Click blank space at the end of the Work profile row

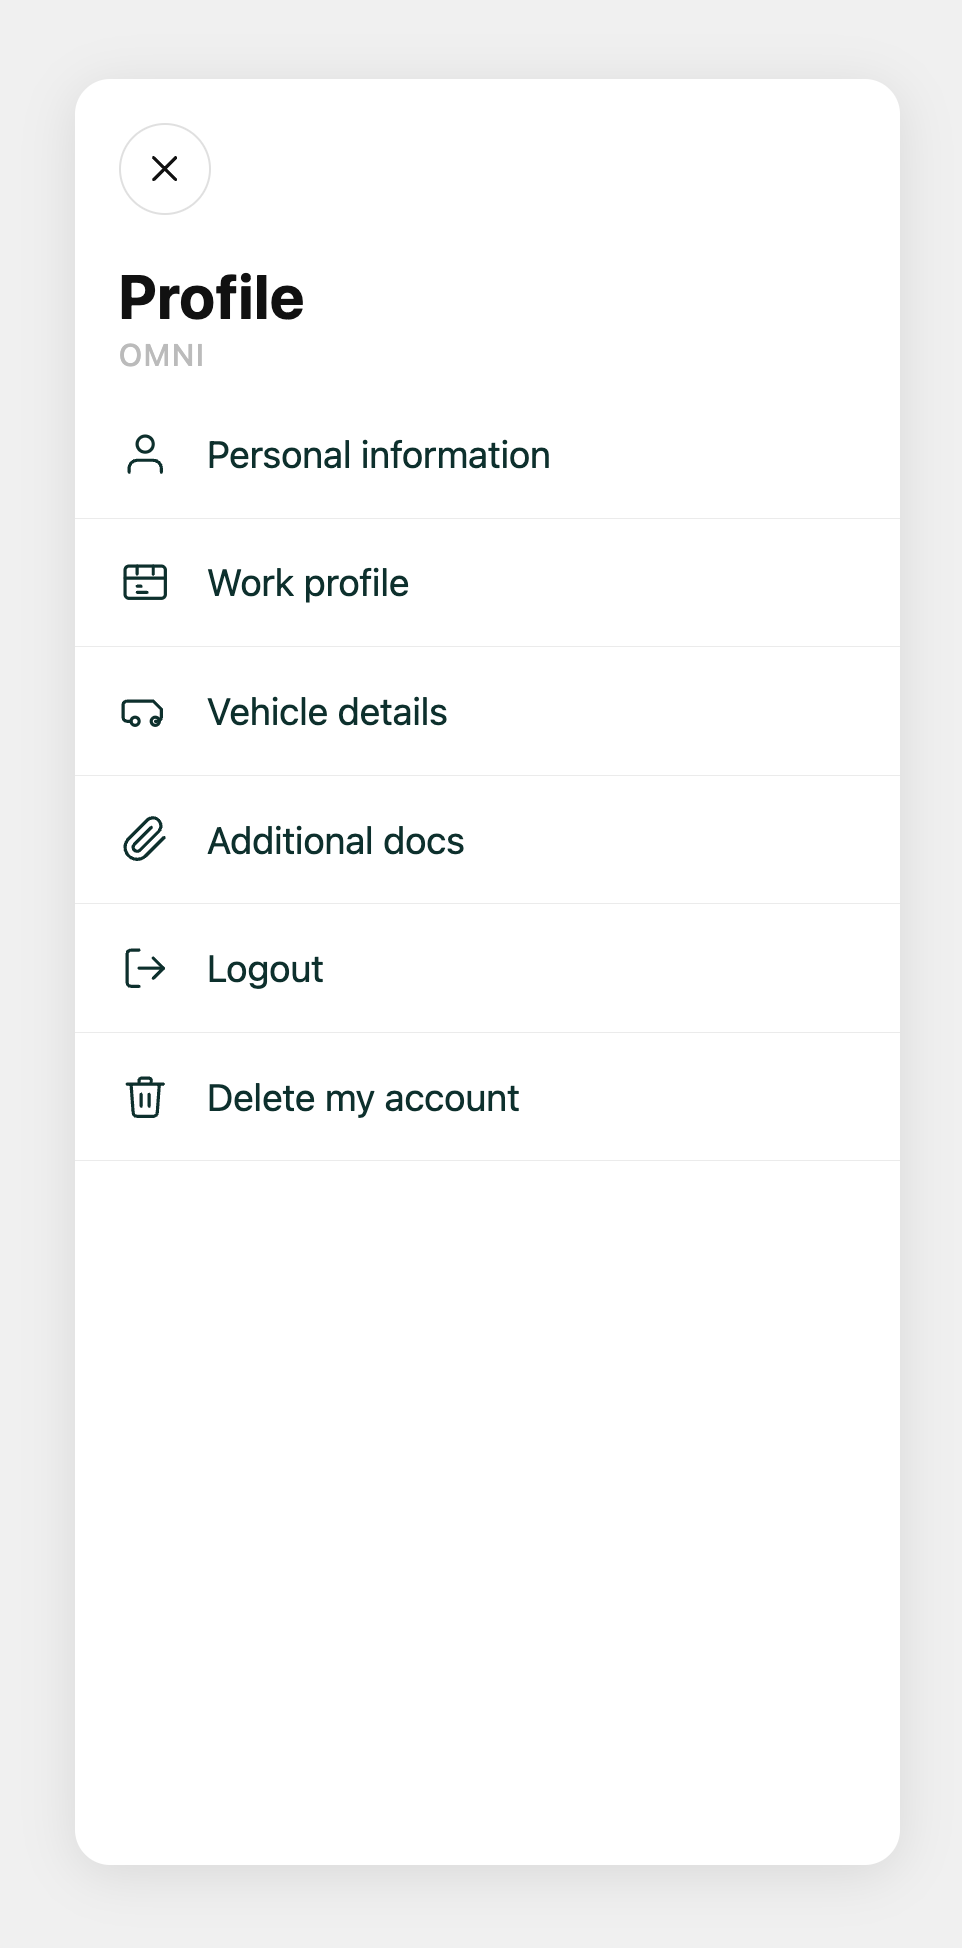click(x=700, y=583)
